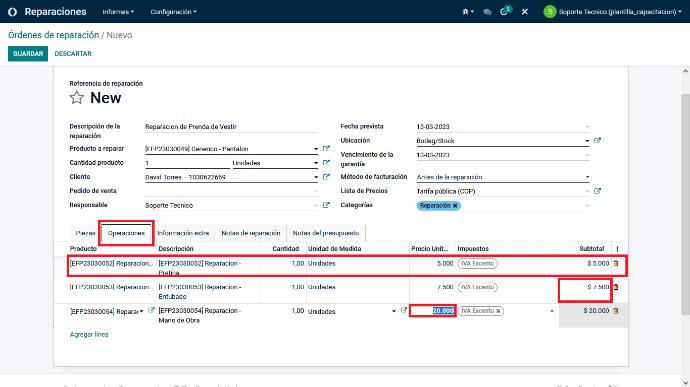Delete the Mano de Obra line
This screenshot has width=690, height=387.
click(x=616, y=311)
